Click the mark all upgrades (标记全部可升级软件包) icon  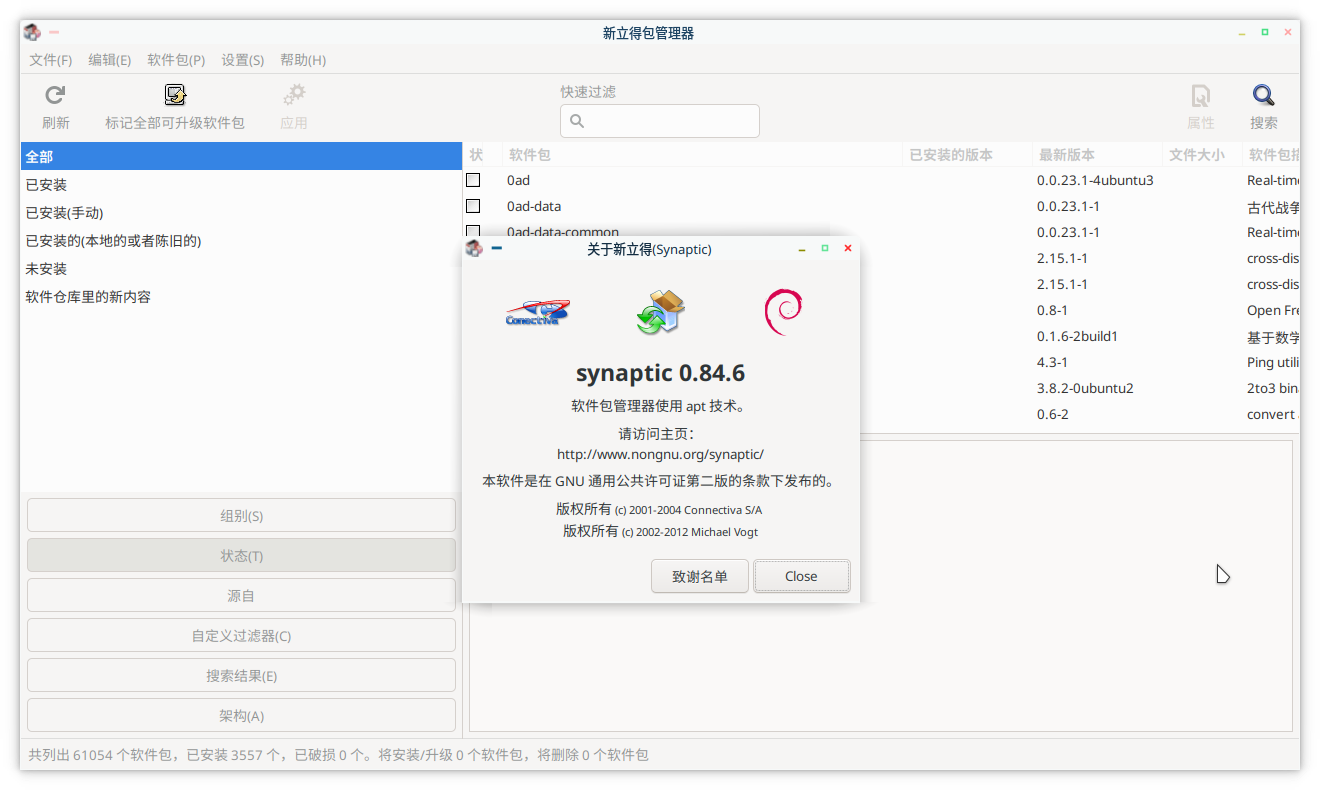(x=175, y=95)
